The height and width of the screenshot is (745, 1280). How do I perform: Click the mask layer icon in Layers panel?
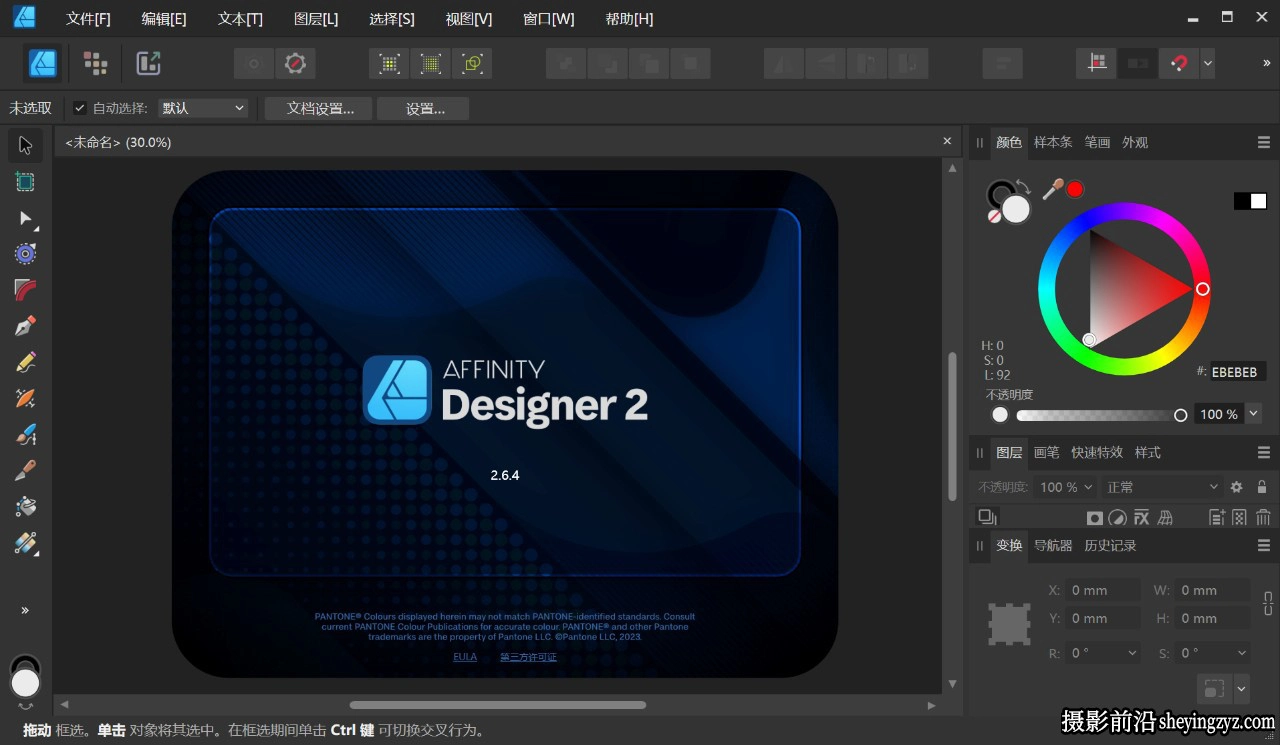[x=1095, y=517]
